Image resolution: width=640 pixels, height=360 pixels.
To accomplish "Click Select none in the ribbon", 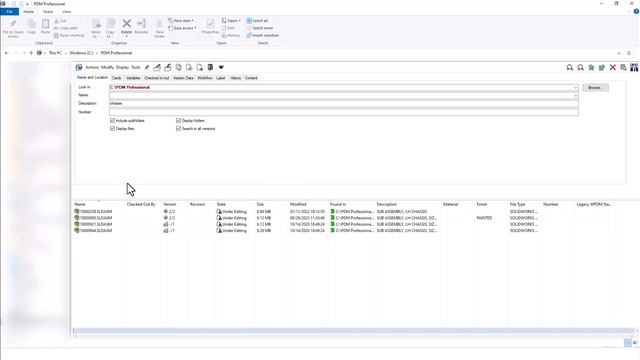I will pos(260,28).
